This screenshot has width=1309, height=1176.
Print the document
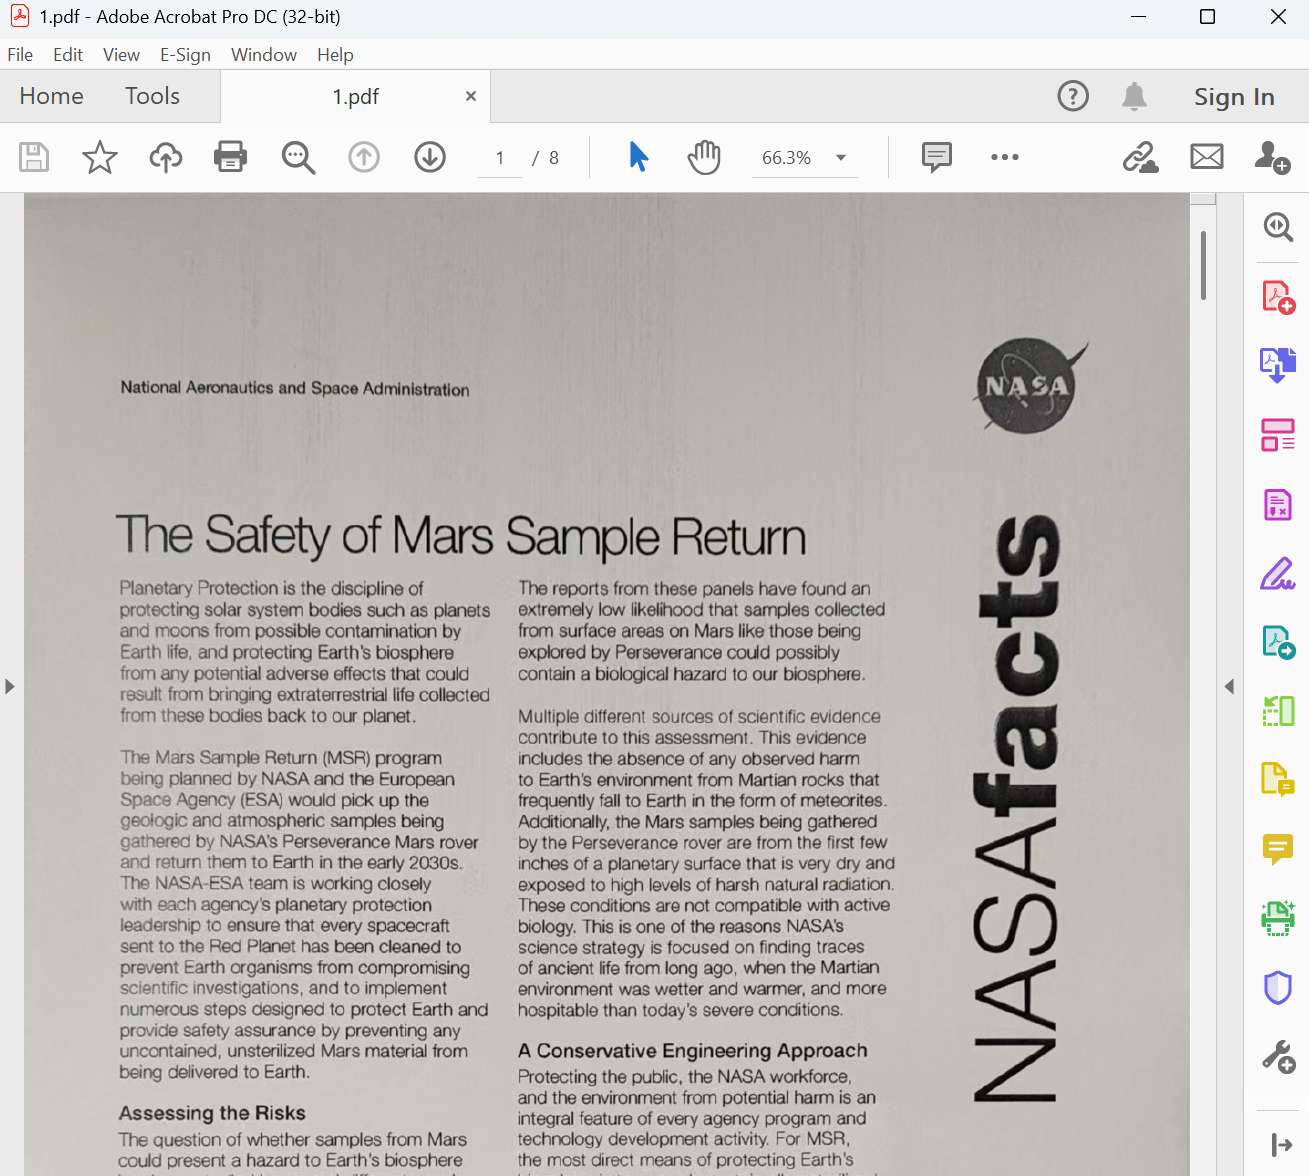(x=231, y=157)
